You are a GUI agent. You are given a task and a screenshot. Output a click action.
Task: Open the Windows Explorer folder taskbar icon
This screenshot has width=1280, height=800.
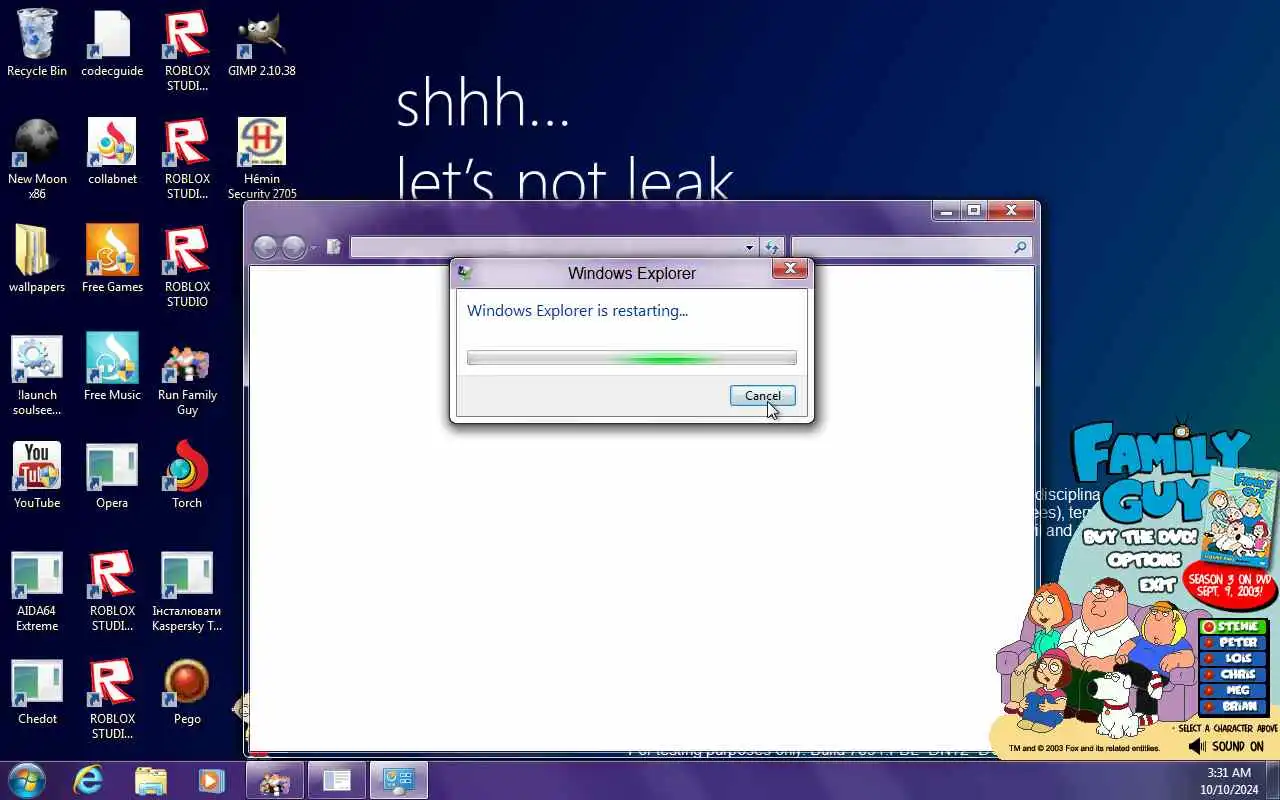click(x=150, y=780)
